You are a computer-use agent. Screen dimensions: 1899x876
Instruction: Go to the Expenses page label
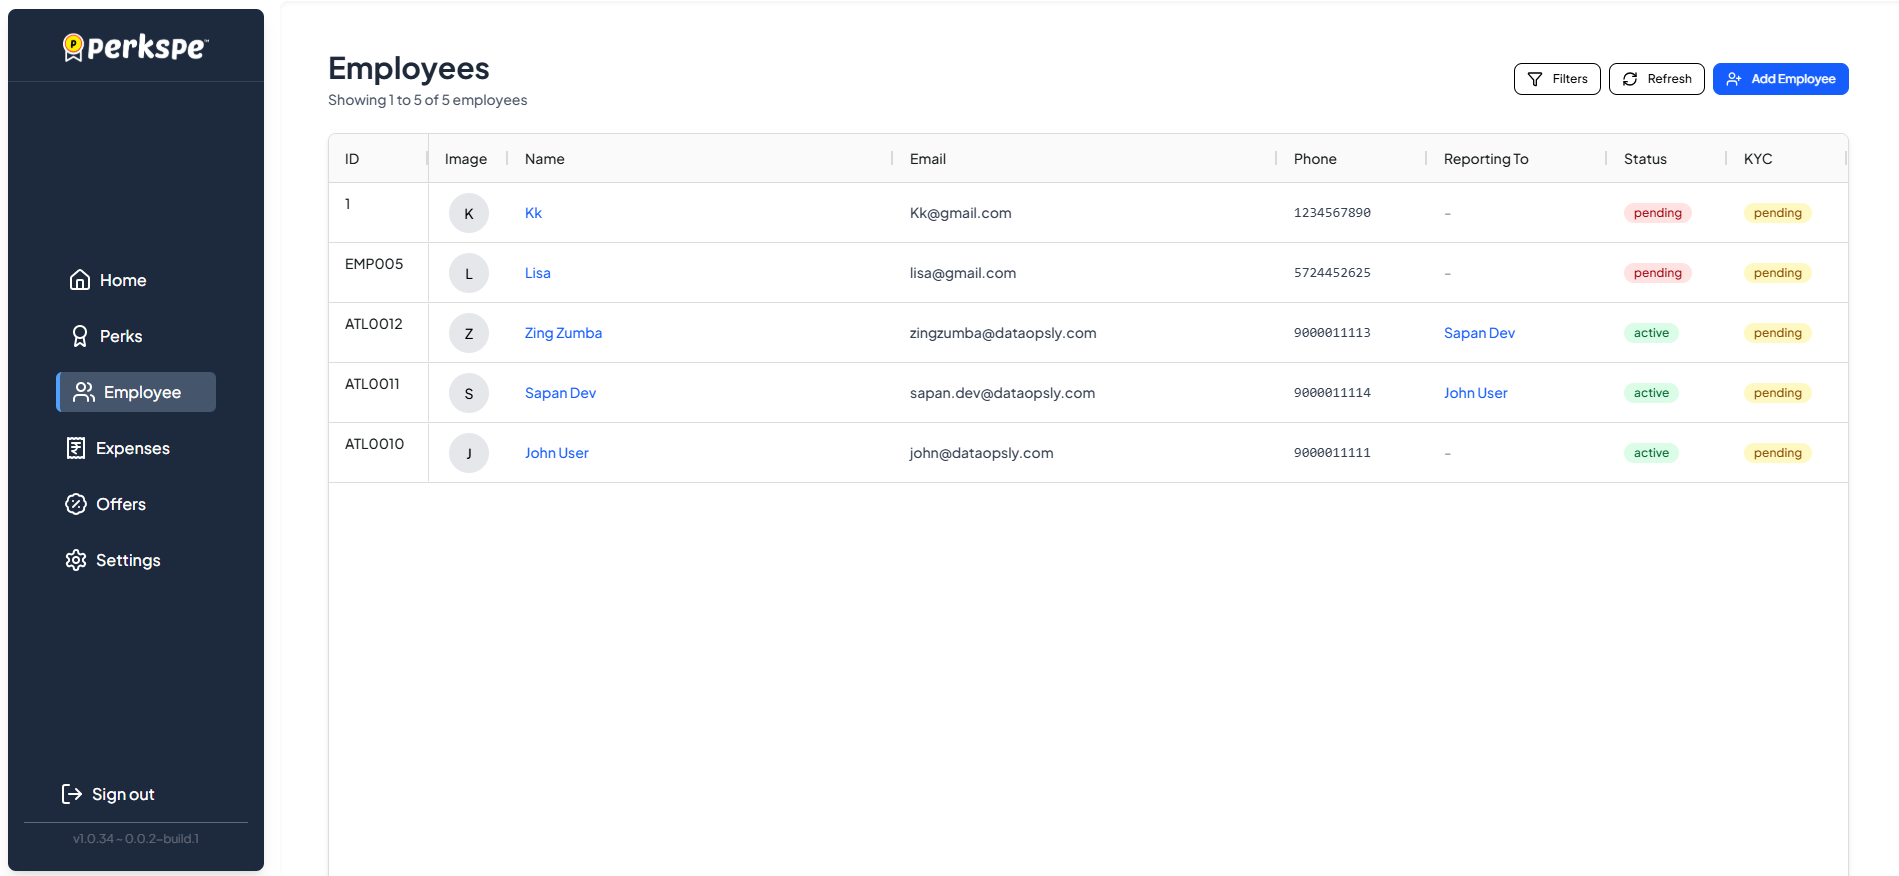[133, 448]
